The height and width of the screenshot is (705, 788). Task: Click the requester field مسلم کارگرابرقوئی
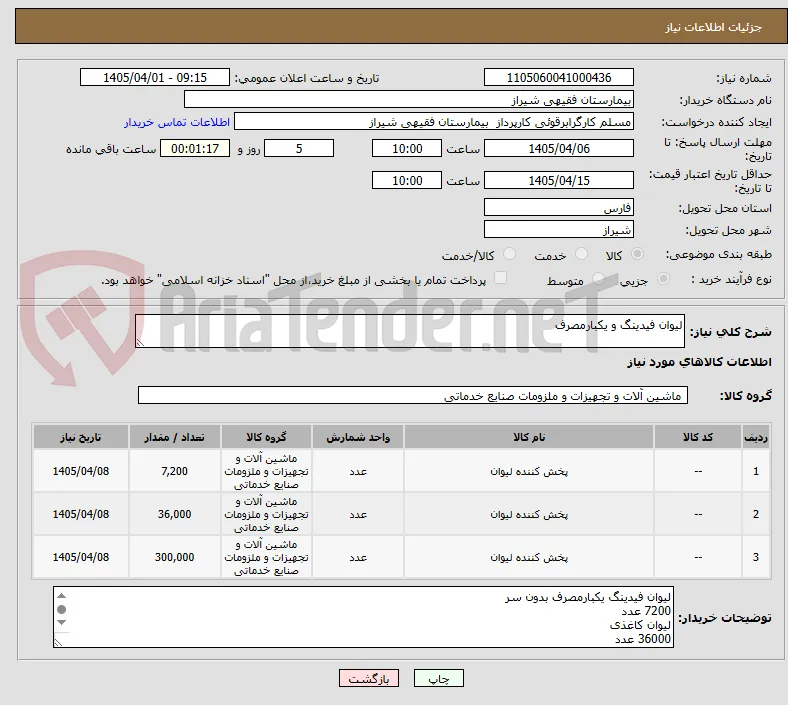[x=434, y=122]
